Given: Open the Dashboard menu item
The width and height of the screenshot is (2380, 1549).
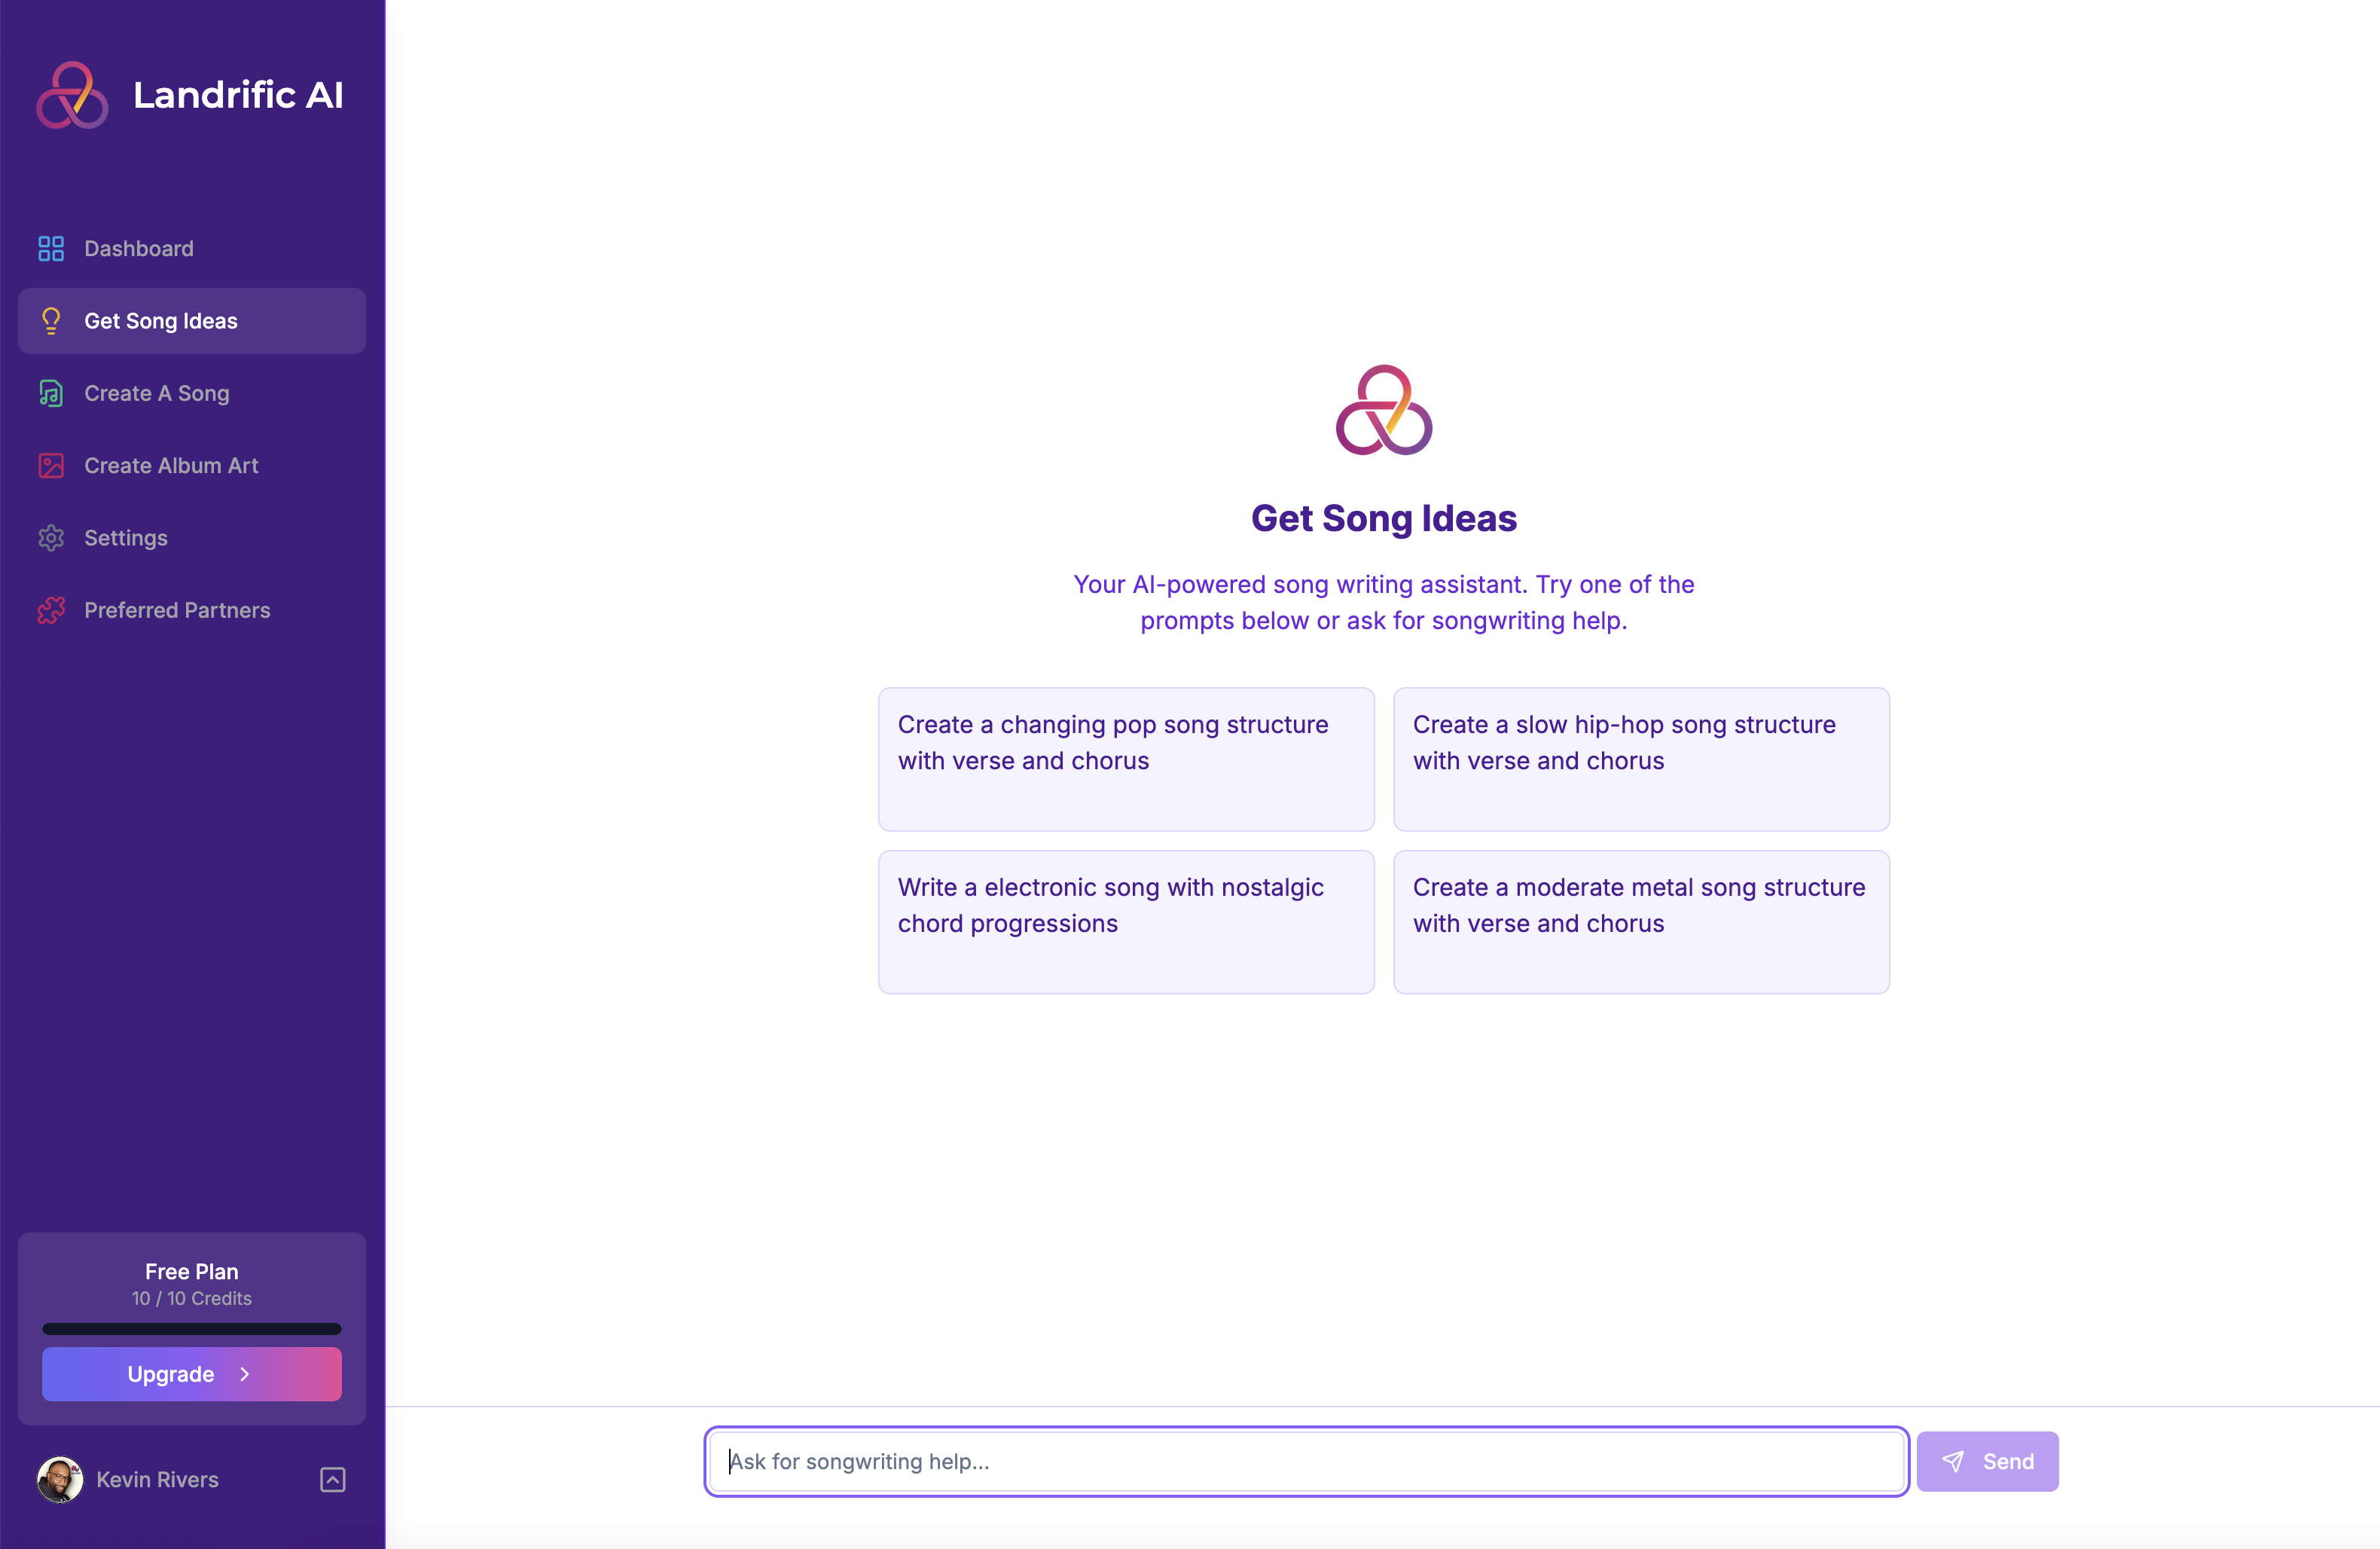Looking at the screenshot, I should [139, 248].
